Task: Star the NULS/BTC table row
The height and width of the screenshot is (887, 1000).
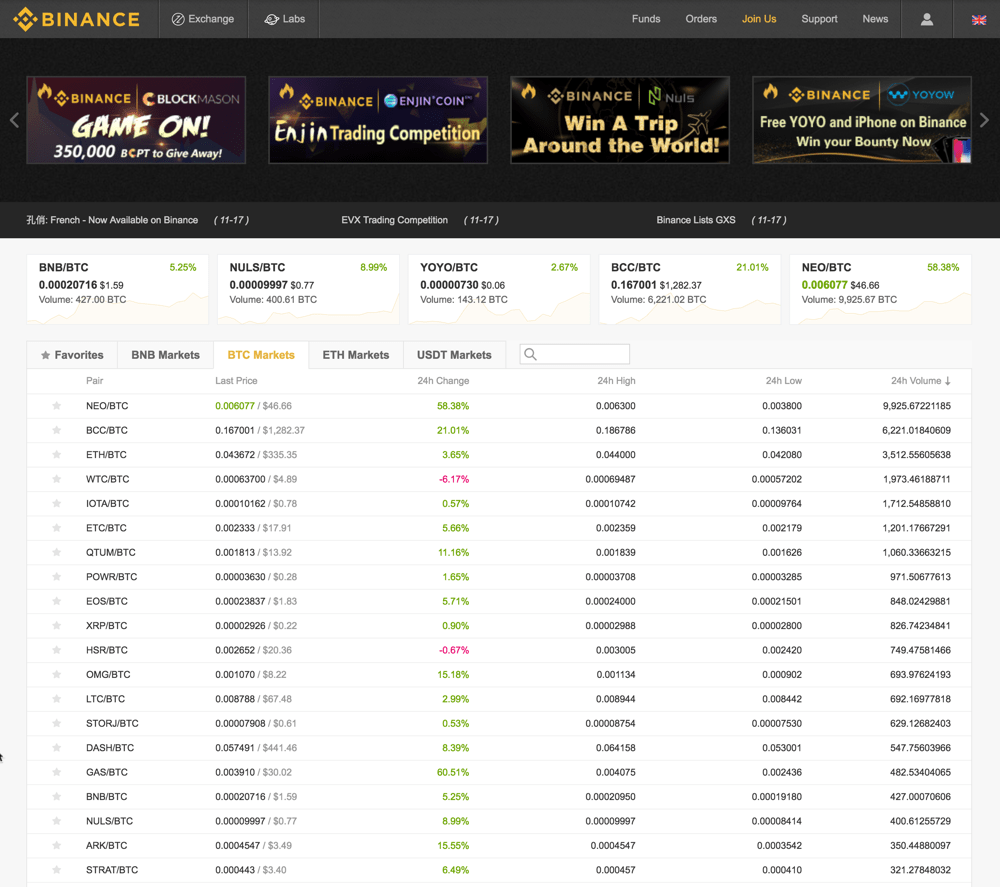Action: 57,821
